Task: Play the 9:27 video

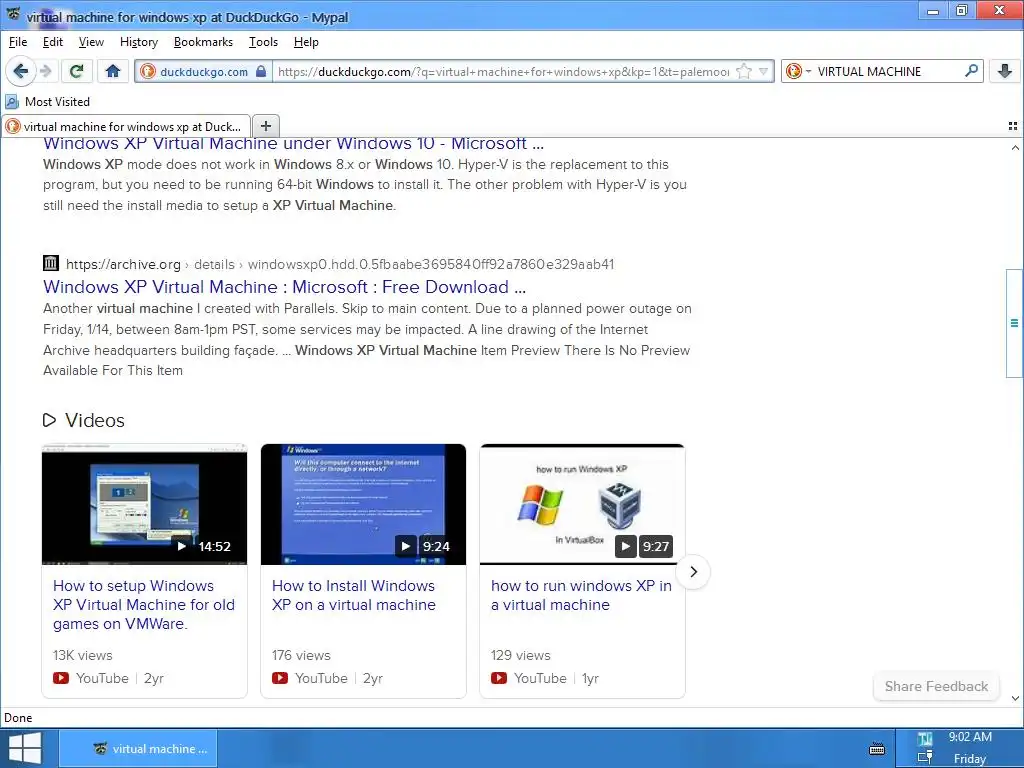Action: click(626, 546)
